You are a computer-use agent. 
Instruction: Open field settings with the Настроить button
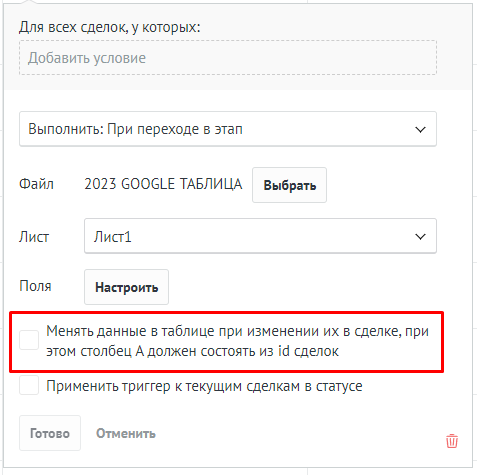coord(126,287)
